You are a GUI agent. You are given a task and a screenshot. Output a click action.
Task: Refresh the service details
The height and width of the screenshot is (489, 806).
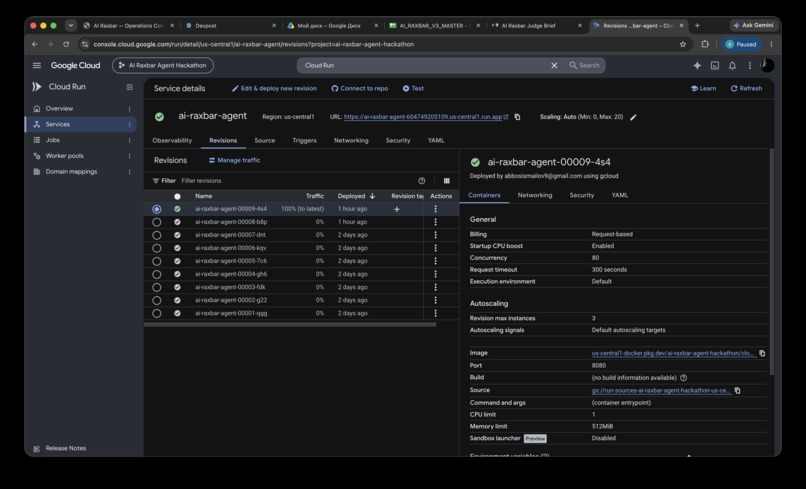[746, 88]
